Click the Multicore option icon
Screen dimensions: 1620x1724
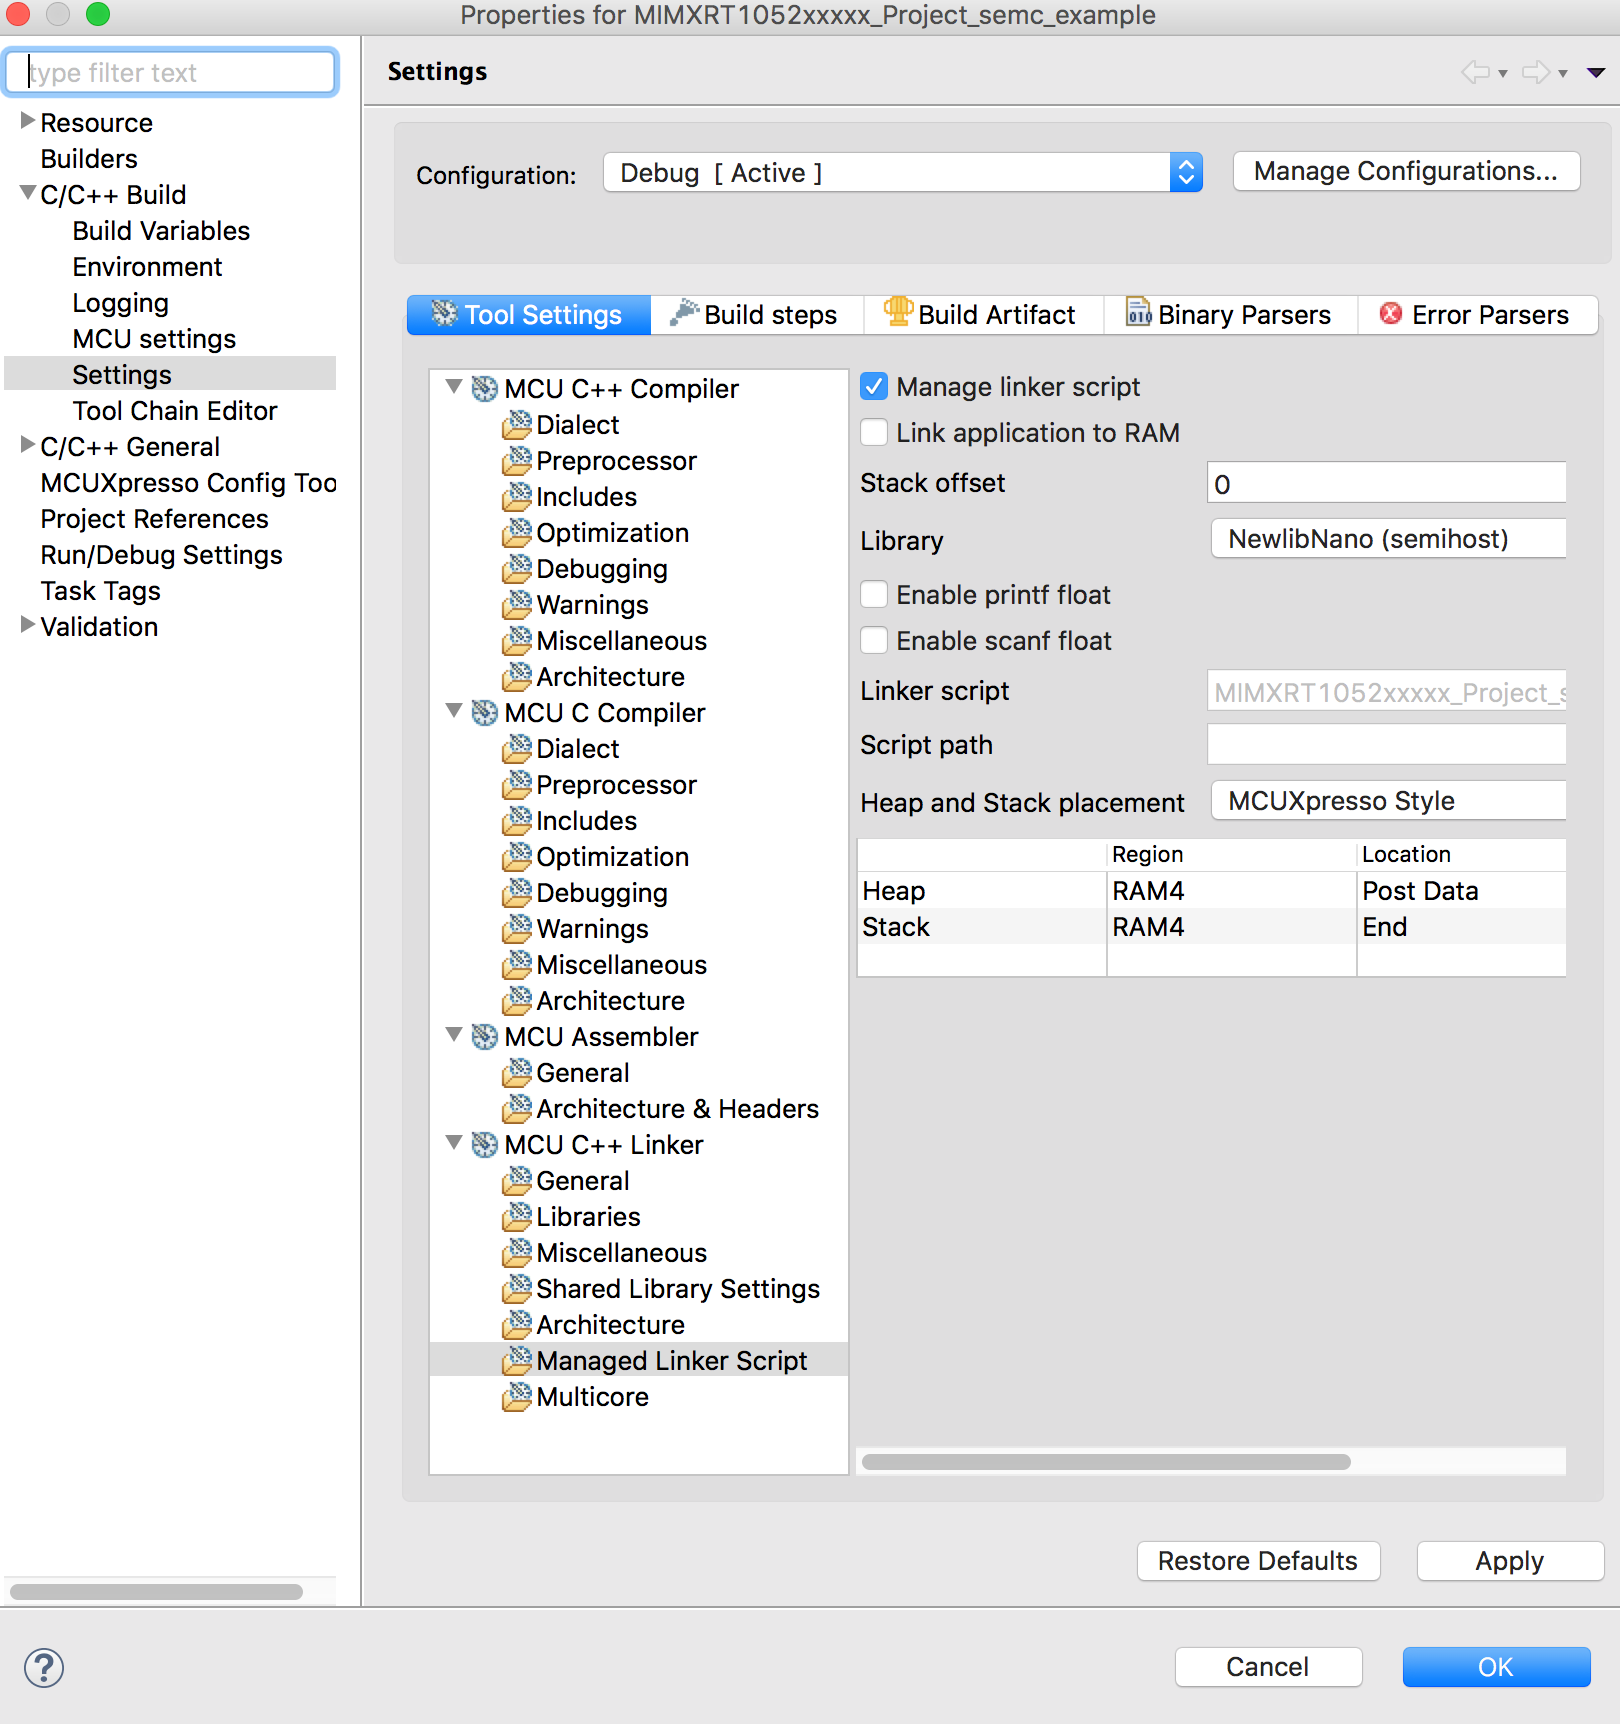click(x=517, y=1396)
